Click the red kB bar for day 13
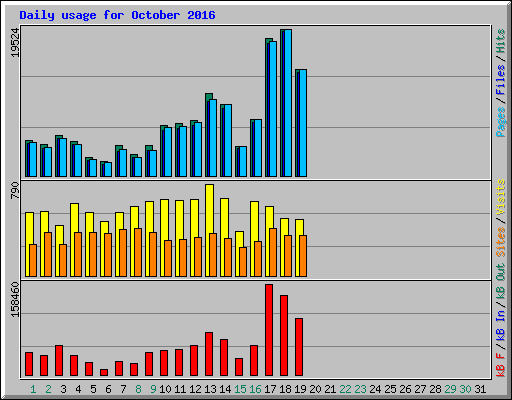The width and height of the screenshot is (512, 400). coord(209,354)
